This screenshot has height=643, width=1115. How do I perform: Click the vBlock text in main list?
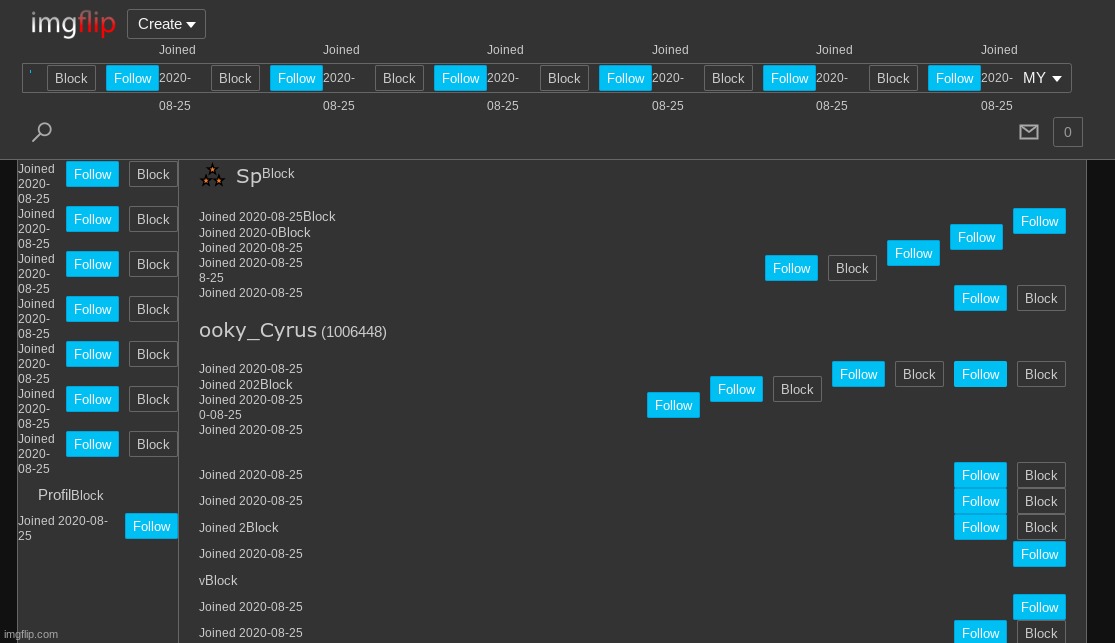(218, 580)
